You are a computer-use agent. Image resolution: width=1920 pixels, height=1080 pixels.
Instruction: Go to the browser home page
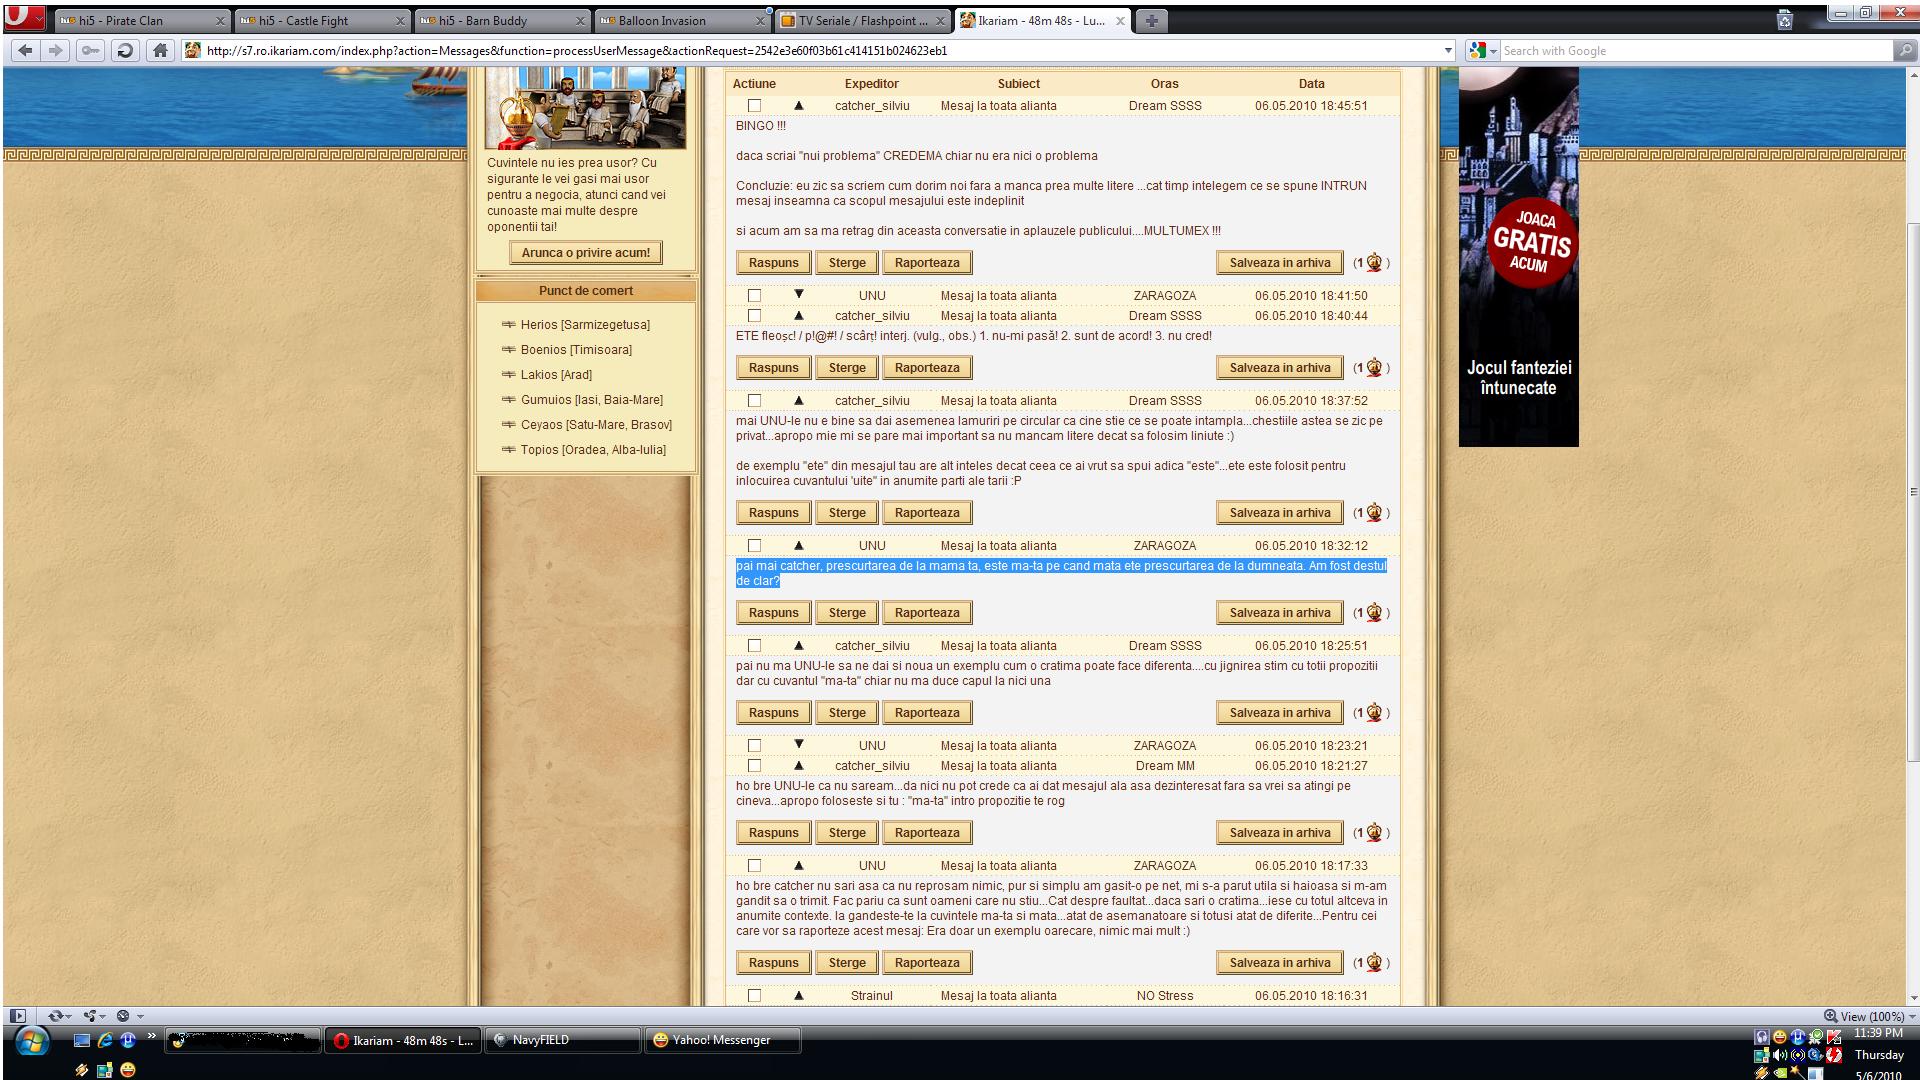tap(159, 51)
